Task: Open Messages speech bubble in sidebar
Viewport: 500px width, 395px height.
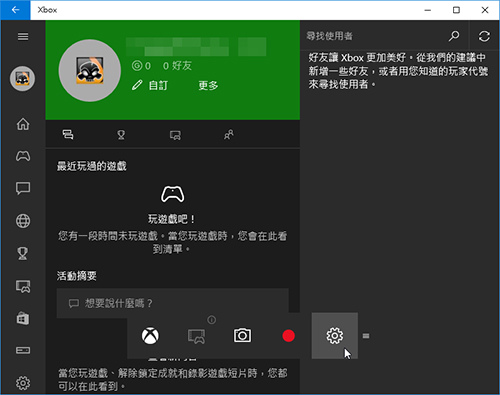Action: click(x=23, y=188)
